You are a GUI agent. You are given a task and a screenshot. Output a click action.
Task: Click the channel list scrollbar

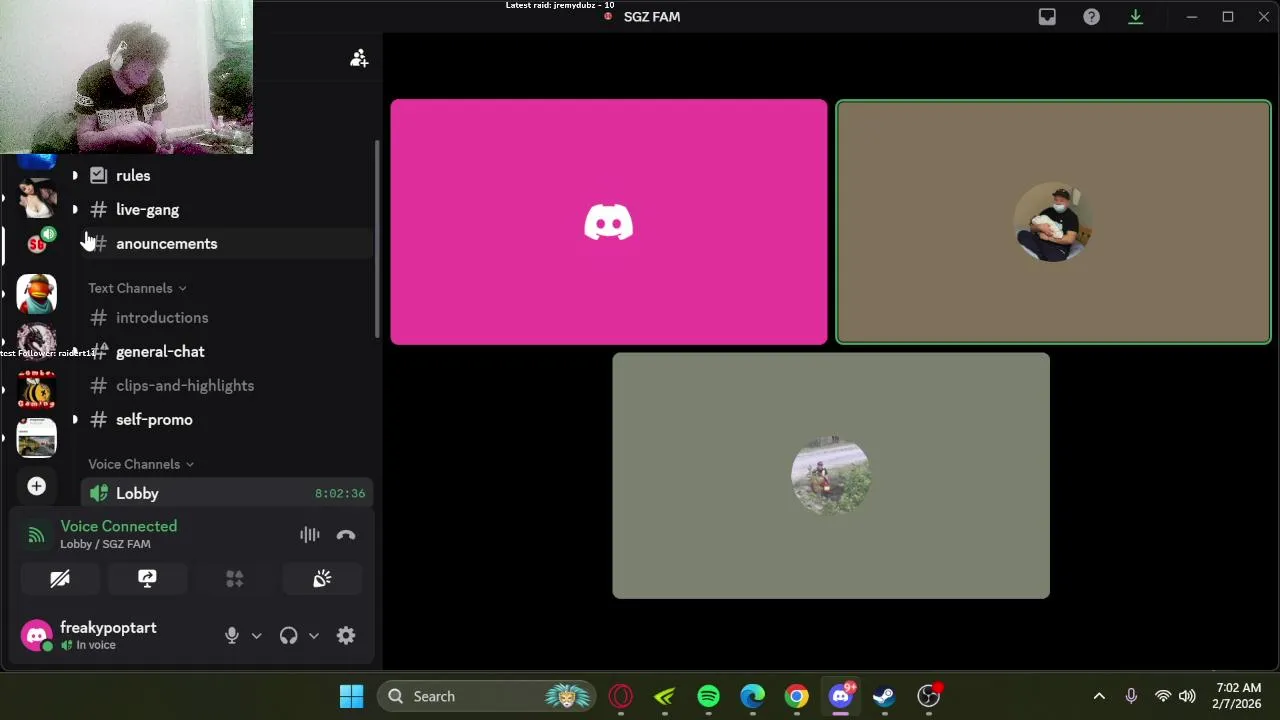click(377, 238)
